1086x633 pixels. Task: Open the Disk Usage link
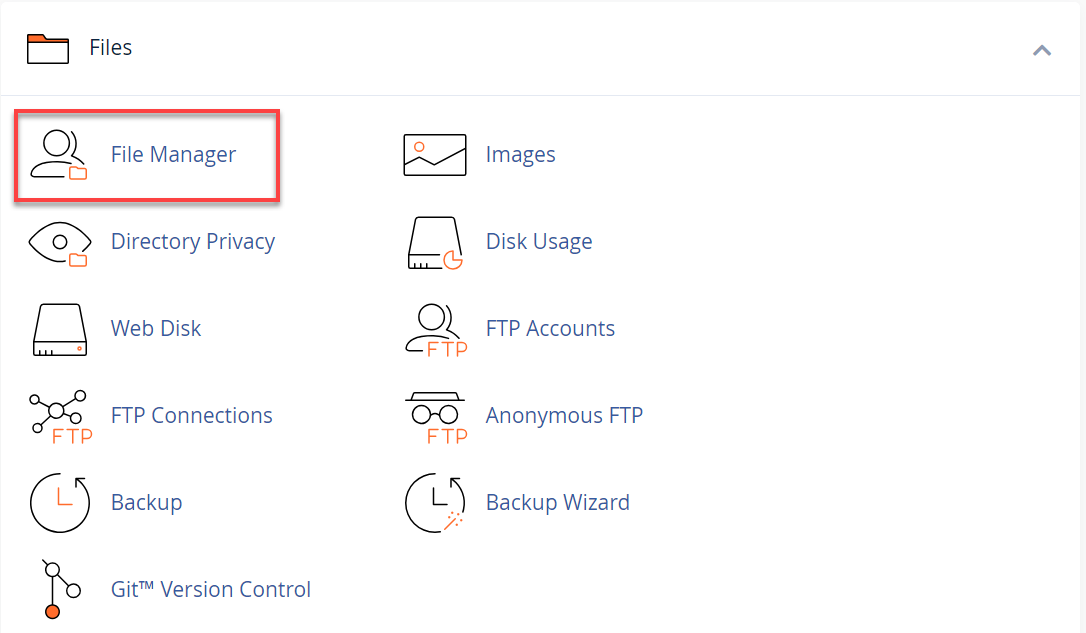pyautogui.click(x=539, y=242)
